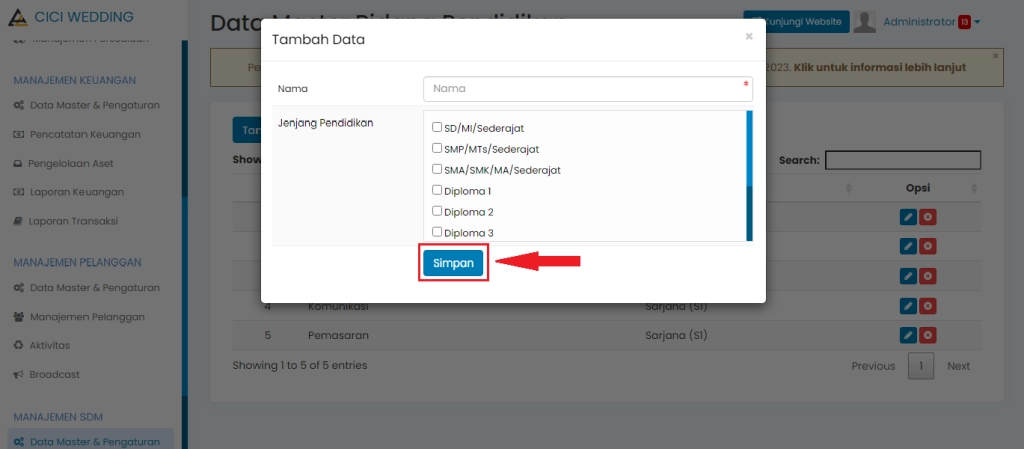The image size is (1024, 449).
Task: Click the Next pagination link
Action: click(x=958, y=366)
